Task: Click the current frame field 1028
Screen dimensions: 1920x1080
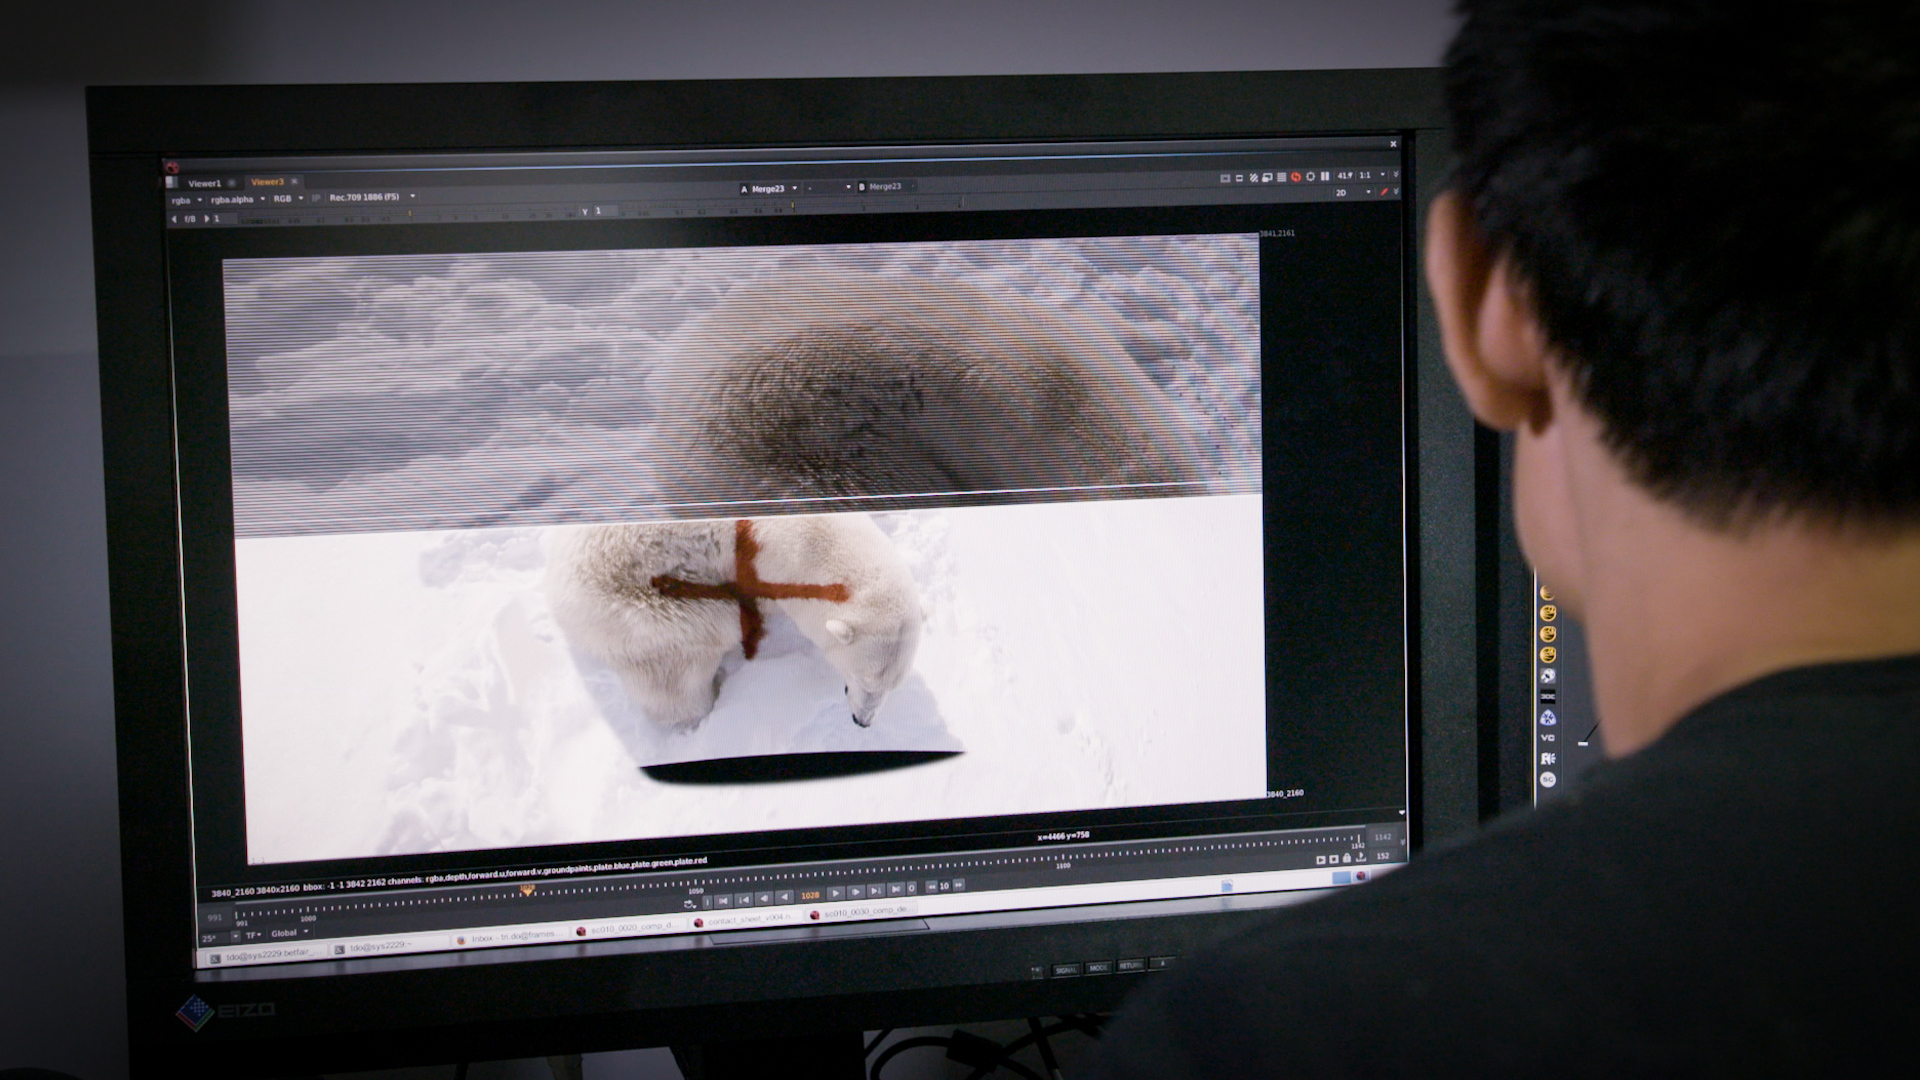Action: [x=810, y=895]
